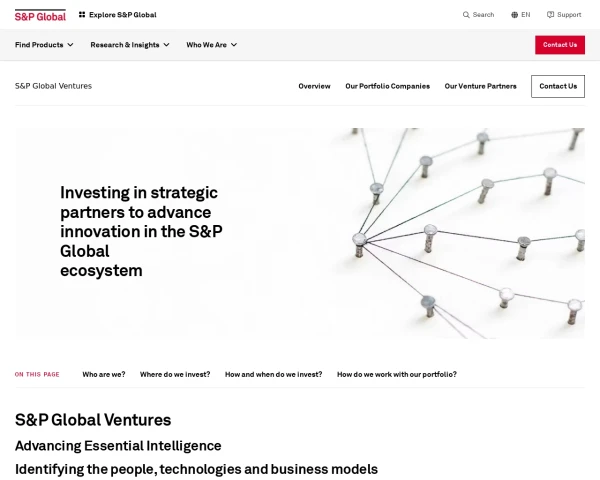Go to How and when do we invest?
The height and width of the screenshot is (480, 600).
273,374
